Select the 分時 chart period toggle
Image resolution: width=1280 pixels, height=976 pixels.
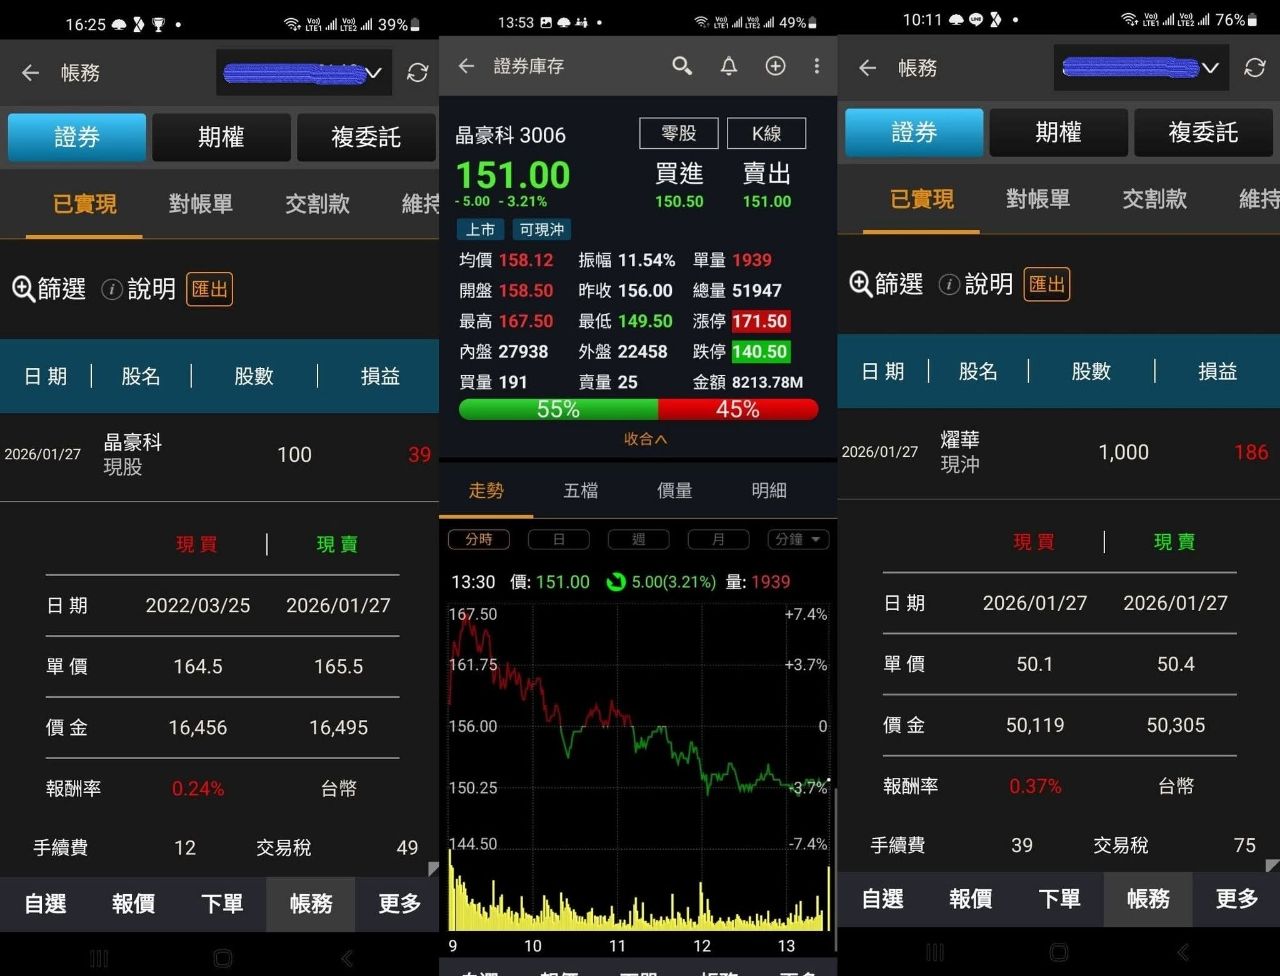(479, 539)
